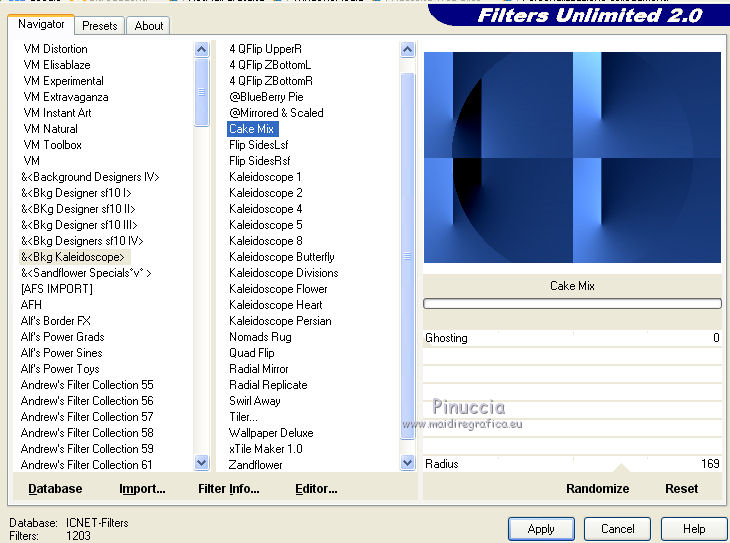The image size is (730, 543).
Task: Select VM Experimental category
Action: coord(63,81)
